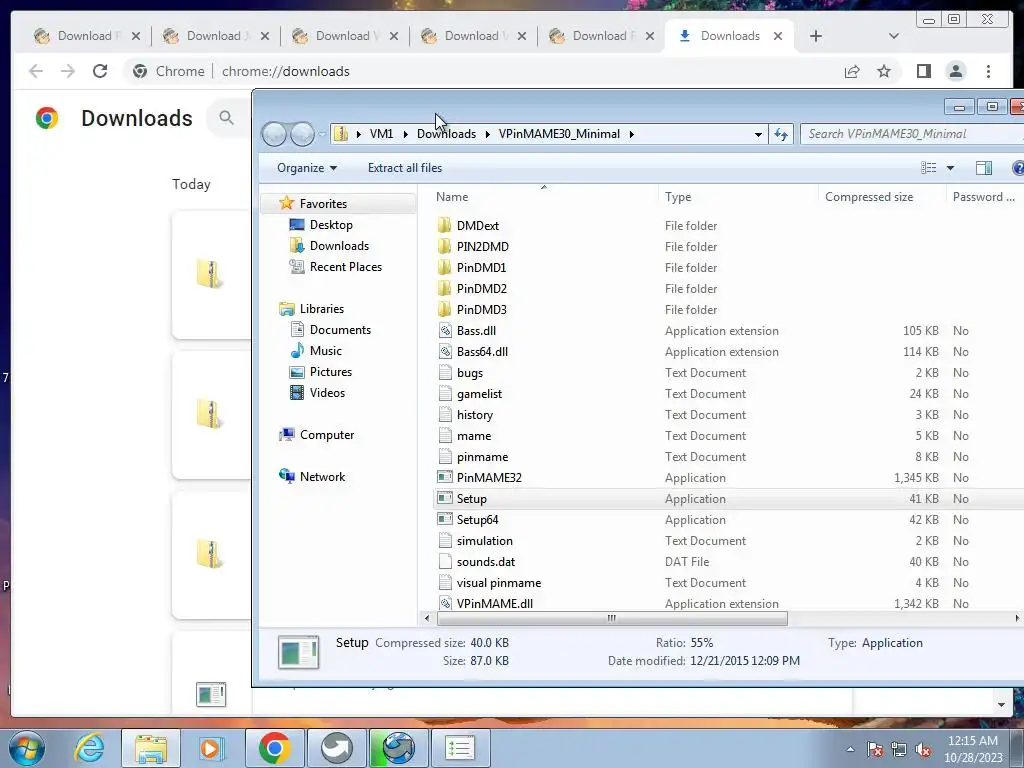Reload the Chrome downloads page
Image resolution: width=1024 pixels, height=768 pixels.
click(100, 71)
